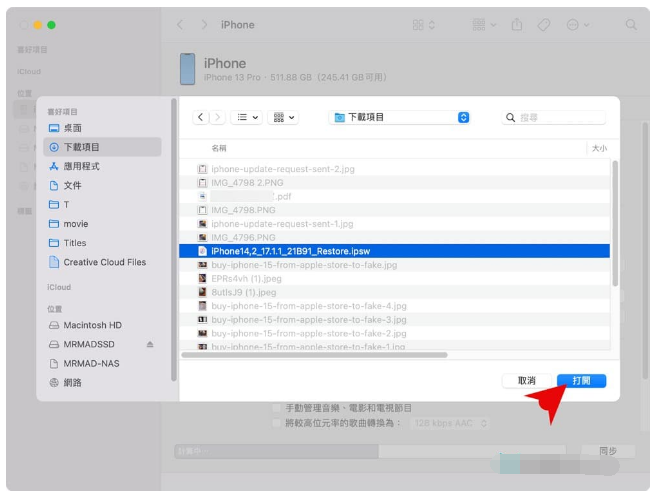This screenshot has width=657, height=498.
Task: Select 網路 in dialog sidebar
Action: tap(102, 382)
